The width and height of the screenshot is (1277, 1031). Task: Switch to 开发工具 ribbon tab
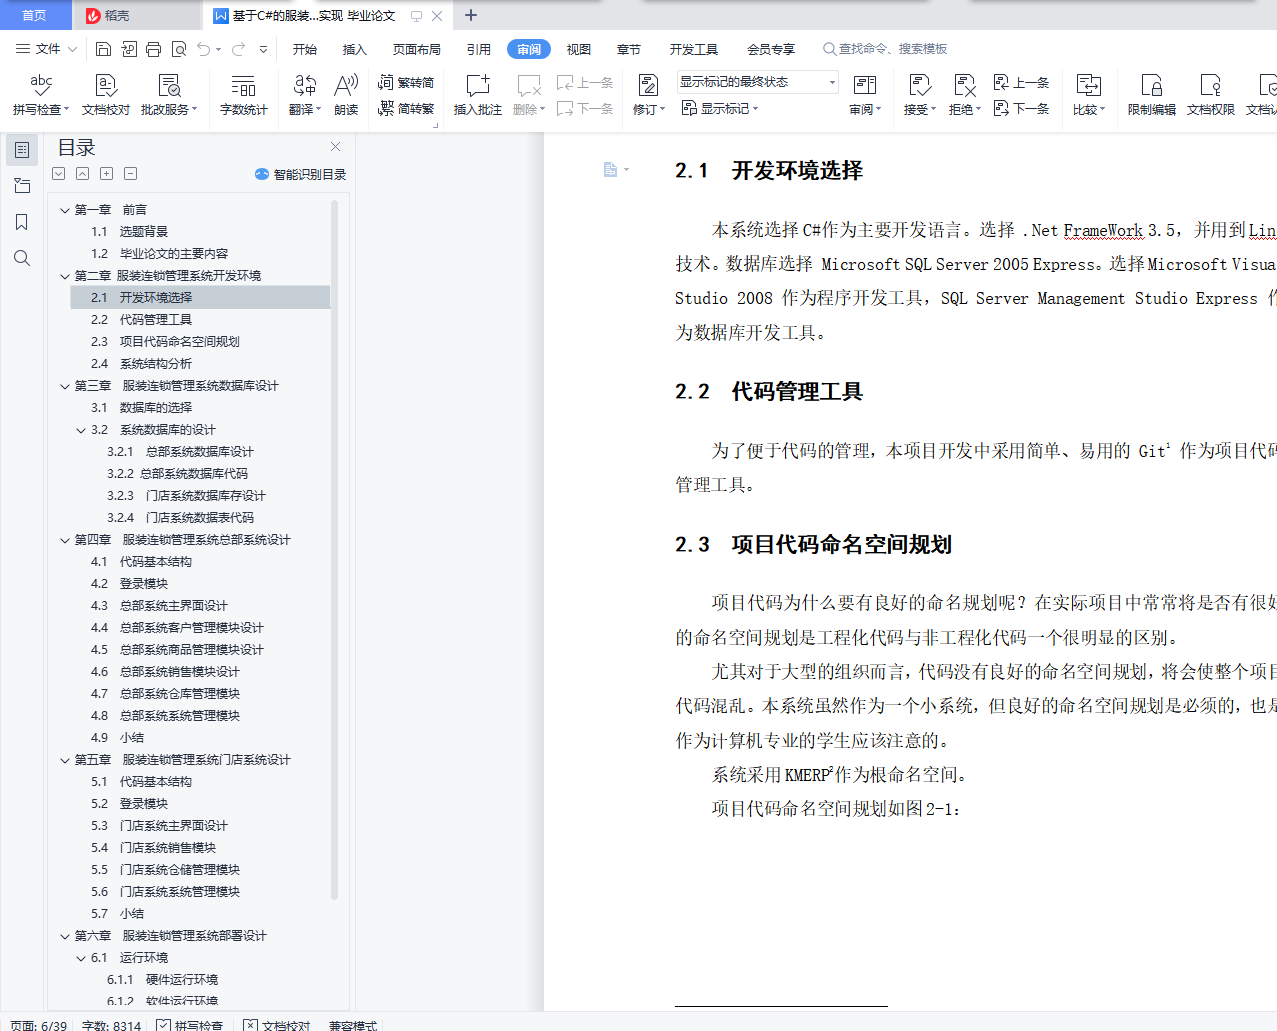[694, 49]
